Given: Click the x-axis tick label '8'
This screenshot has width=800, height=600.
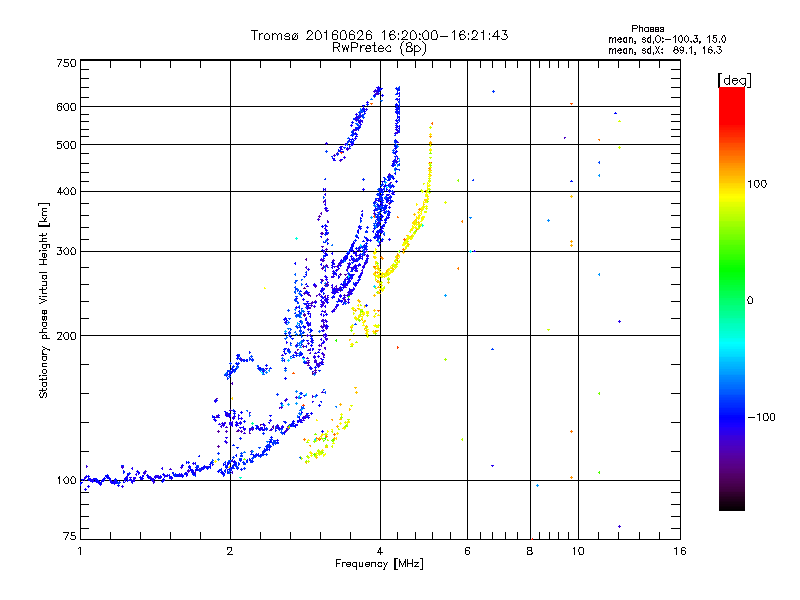Looking at the screenshot, I should pos(530,551).
